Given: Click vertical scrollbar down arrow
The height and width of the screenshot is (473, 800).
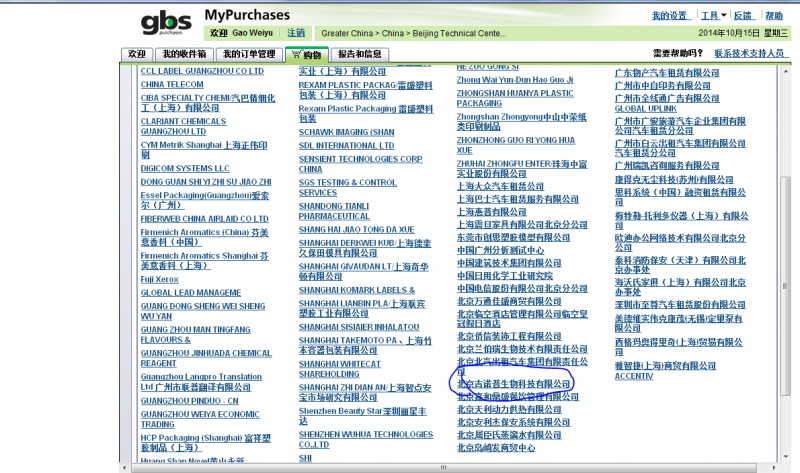Looking at the screenshot, I should 786,456.
